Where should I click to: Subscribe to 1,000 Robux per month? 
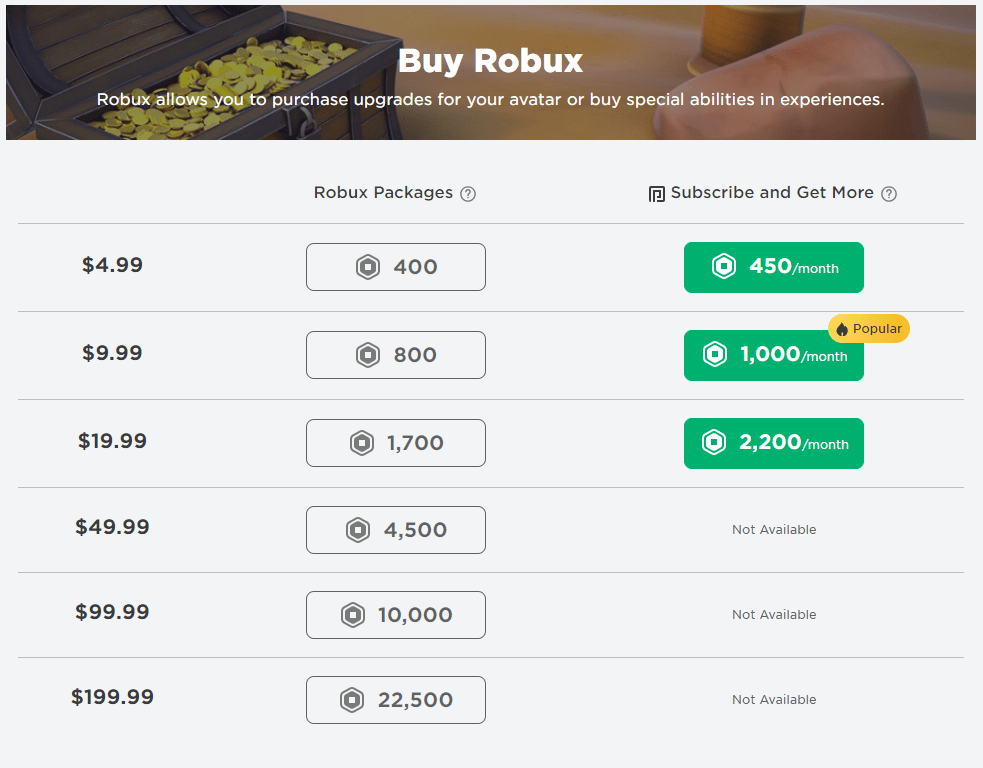tap(774, 355)
